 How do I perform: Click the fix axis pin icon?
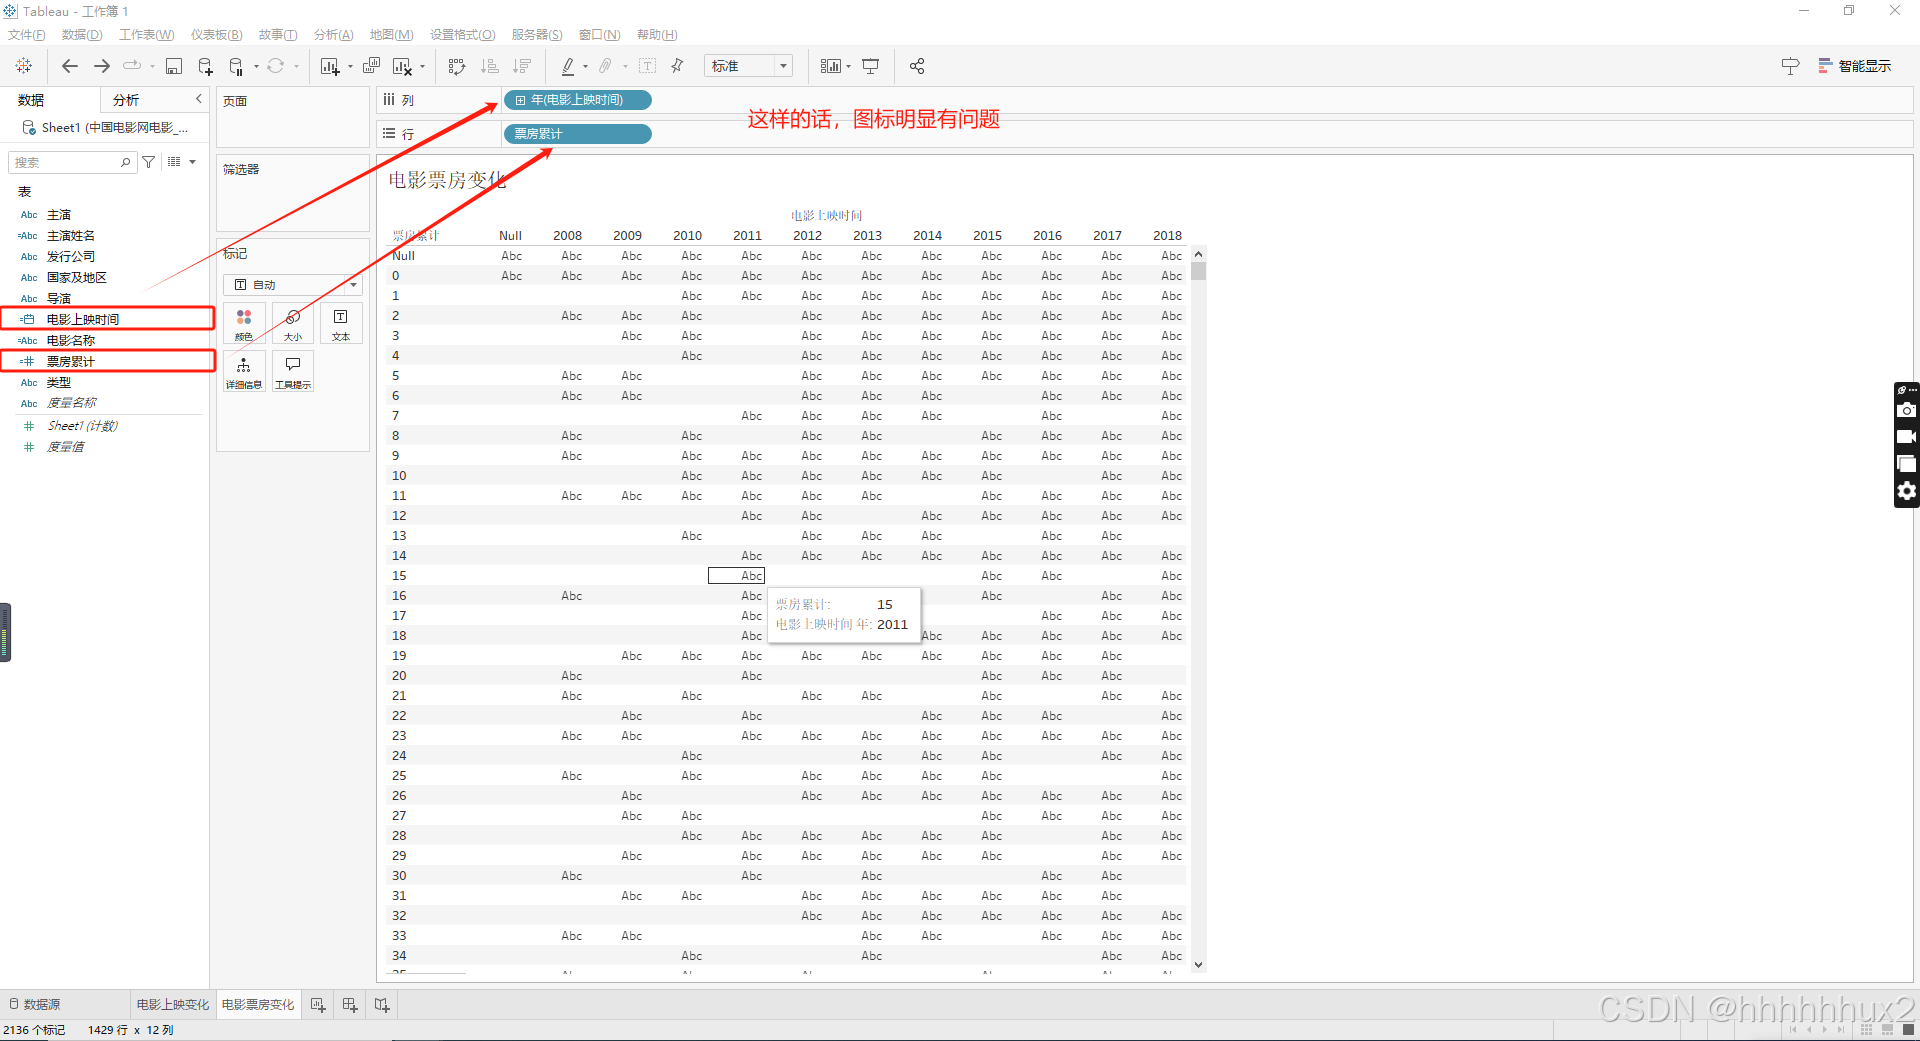pyautogui.click(x=677, y=66)
